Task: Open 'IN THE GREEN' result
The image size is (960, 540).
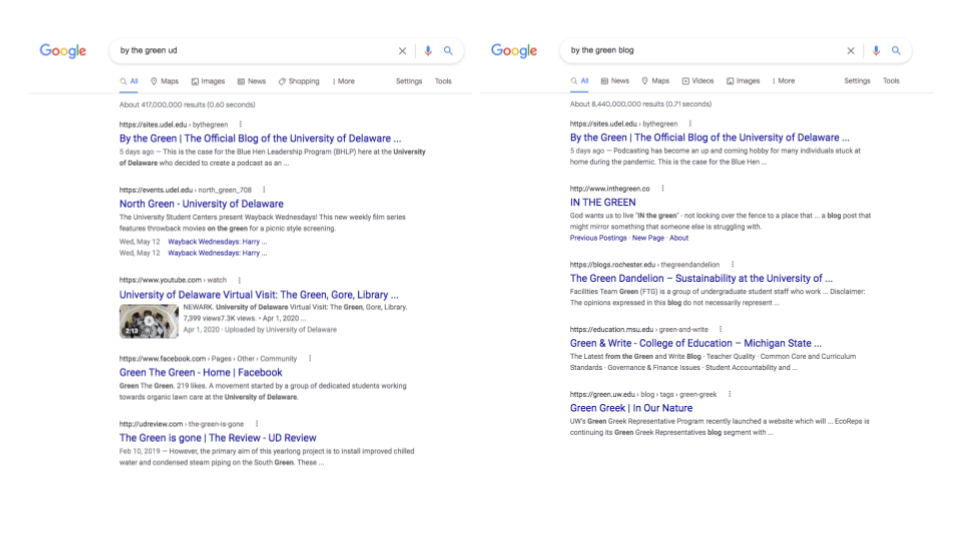Action: (x=603, y=203)
